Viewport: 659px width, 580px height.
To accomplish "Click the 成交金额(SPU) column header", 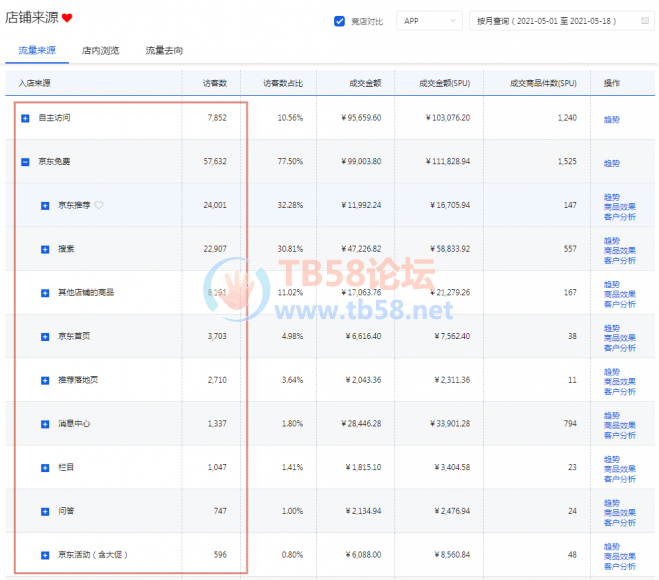I will coord(444,83).
